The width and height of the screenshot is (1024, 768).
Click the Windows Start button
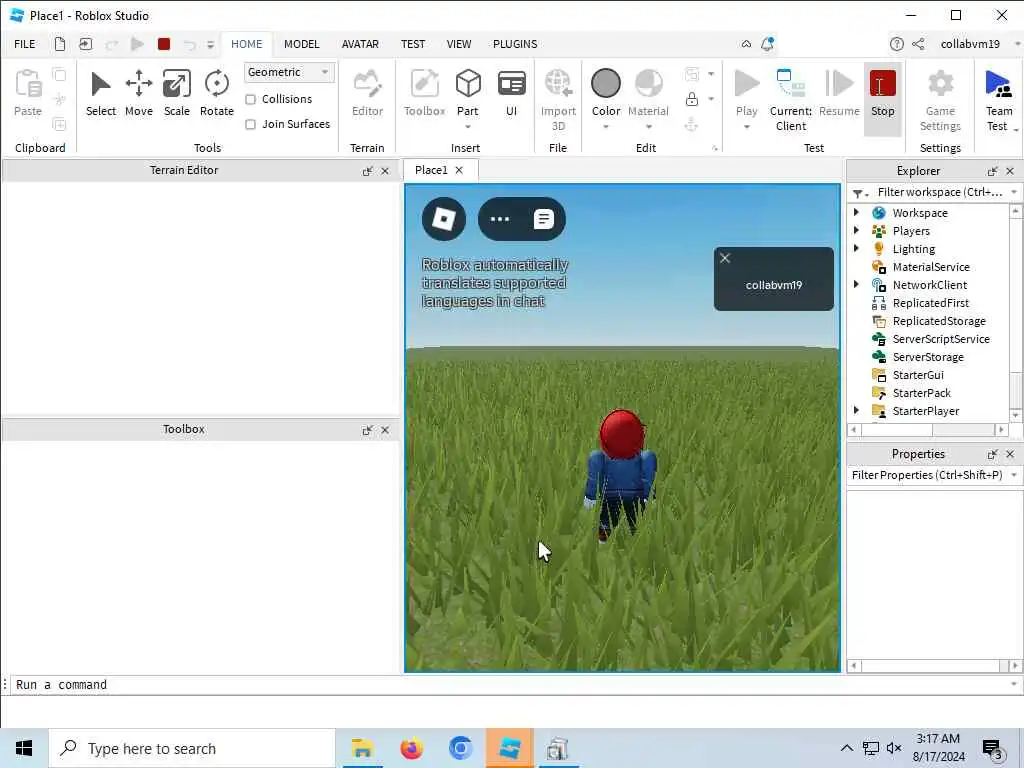24,748
